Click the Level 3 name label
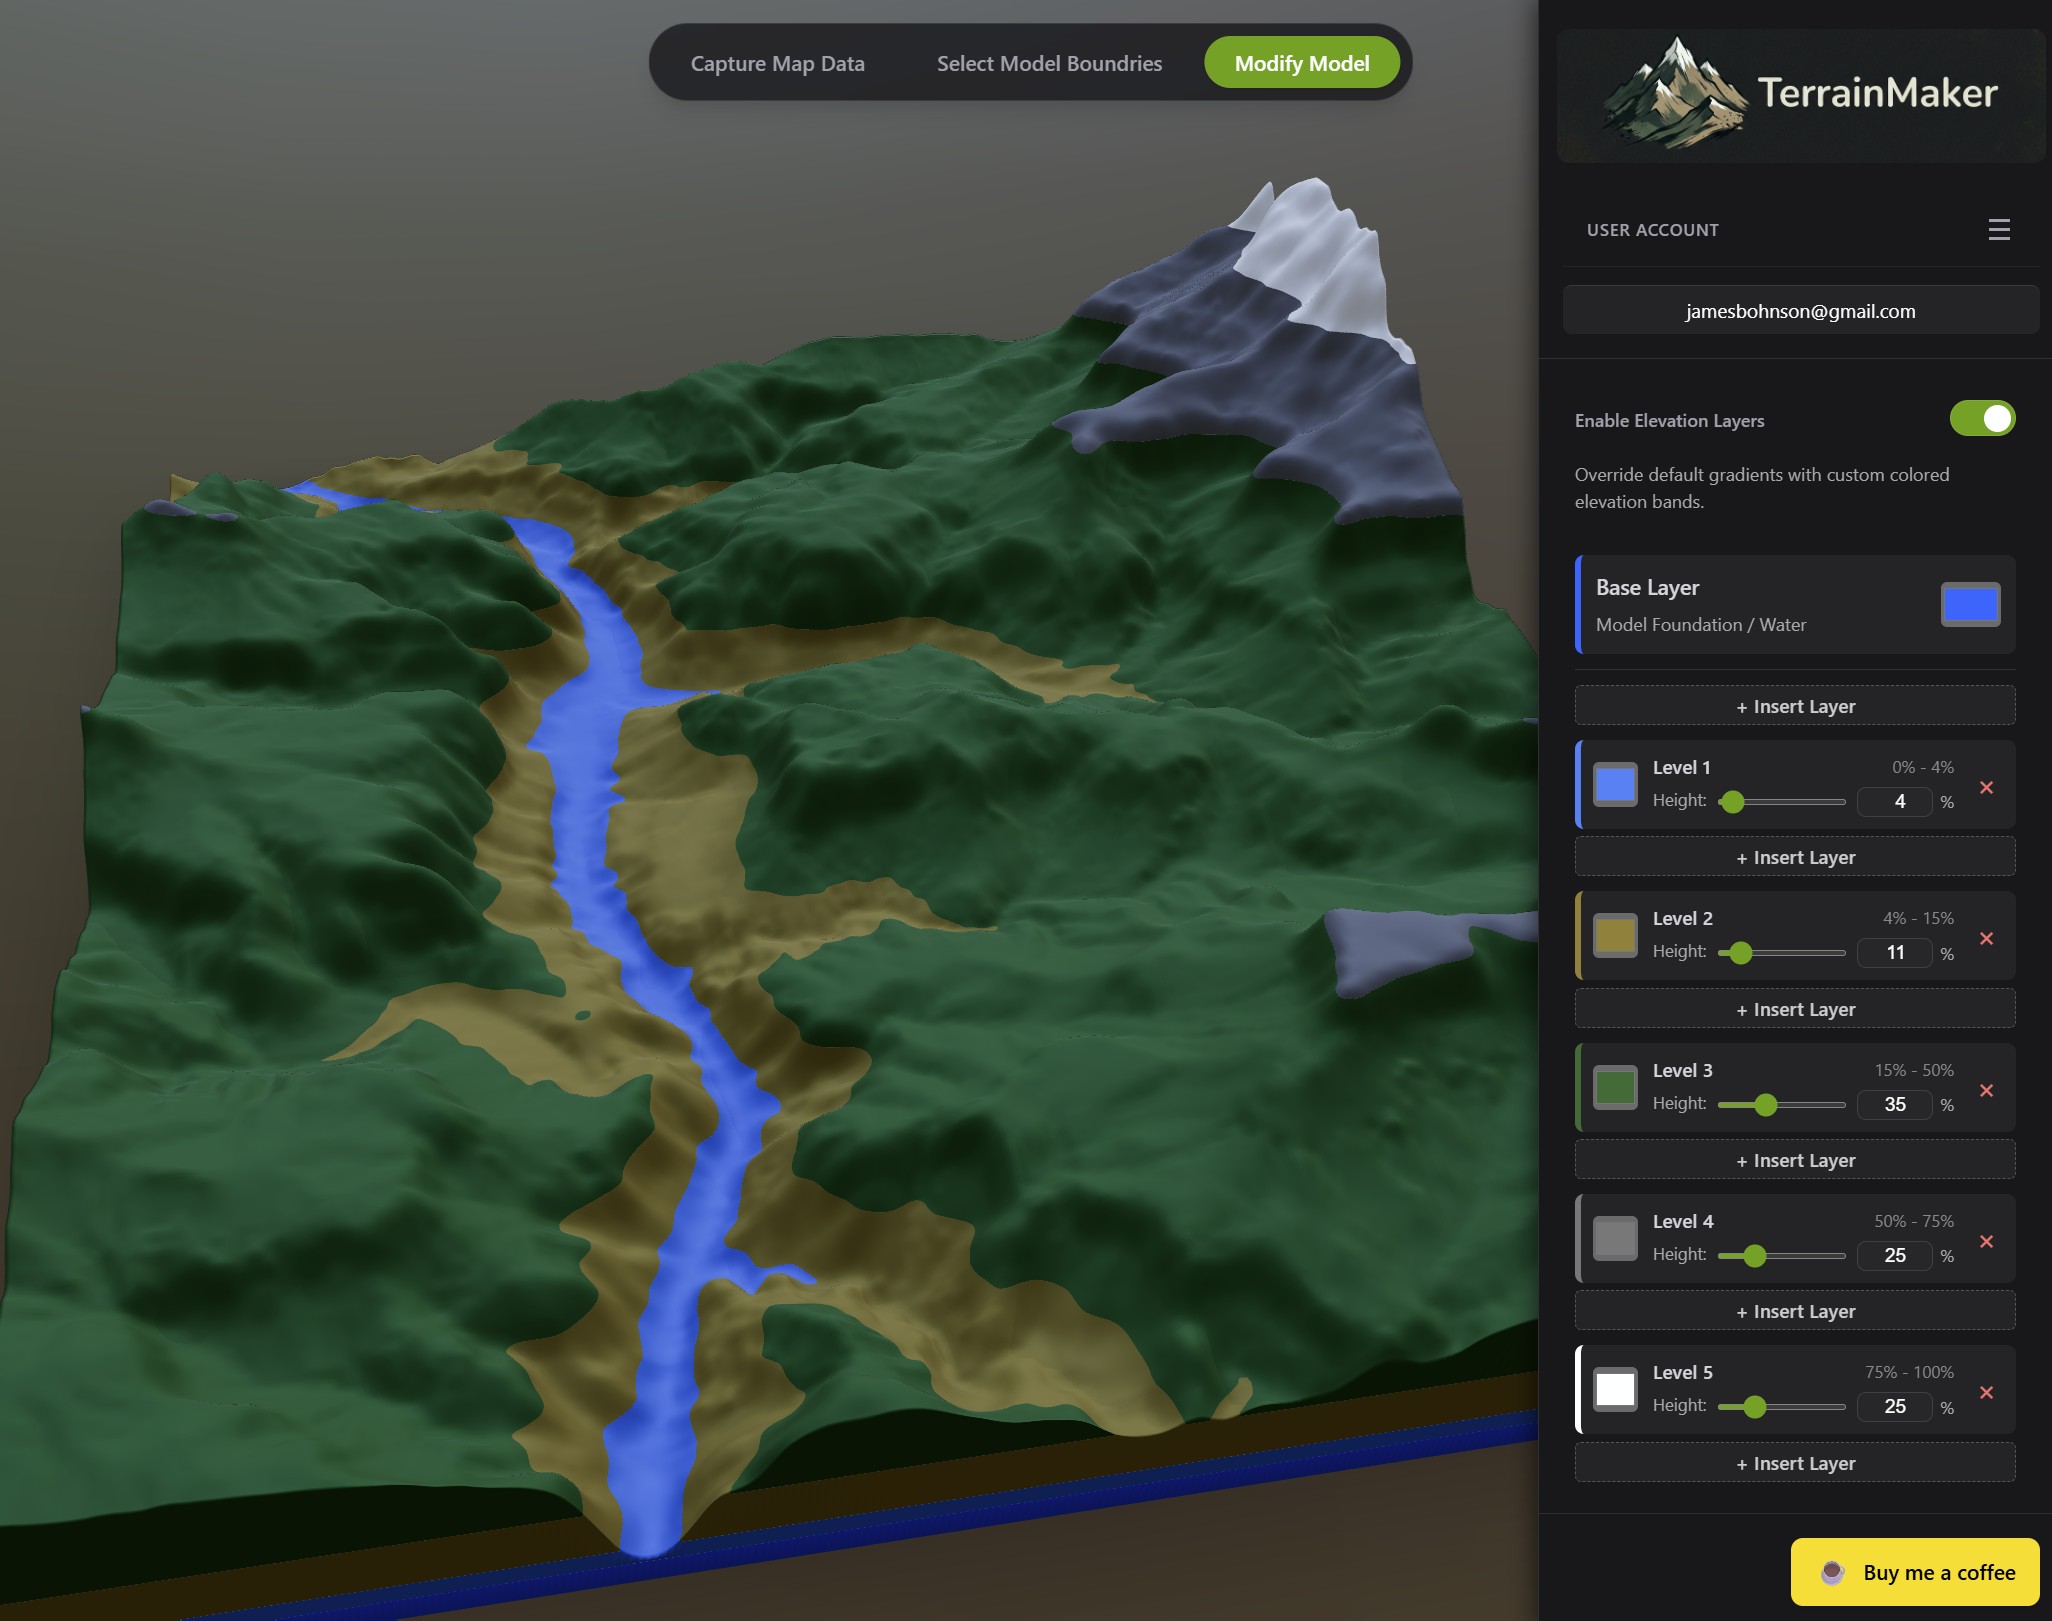This screenshot has width=2052, height=1621. [1682, 1071]
